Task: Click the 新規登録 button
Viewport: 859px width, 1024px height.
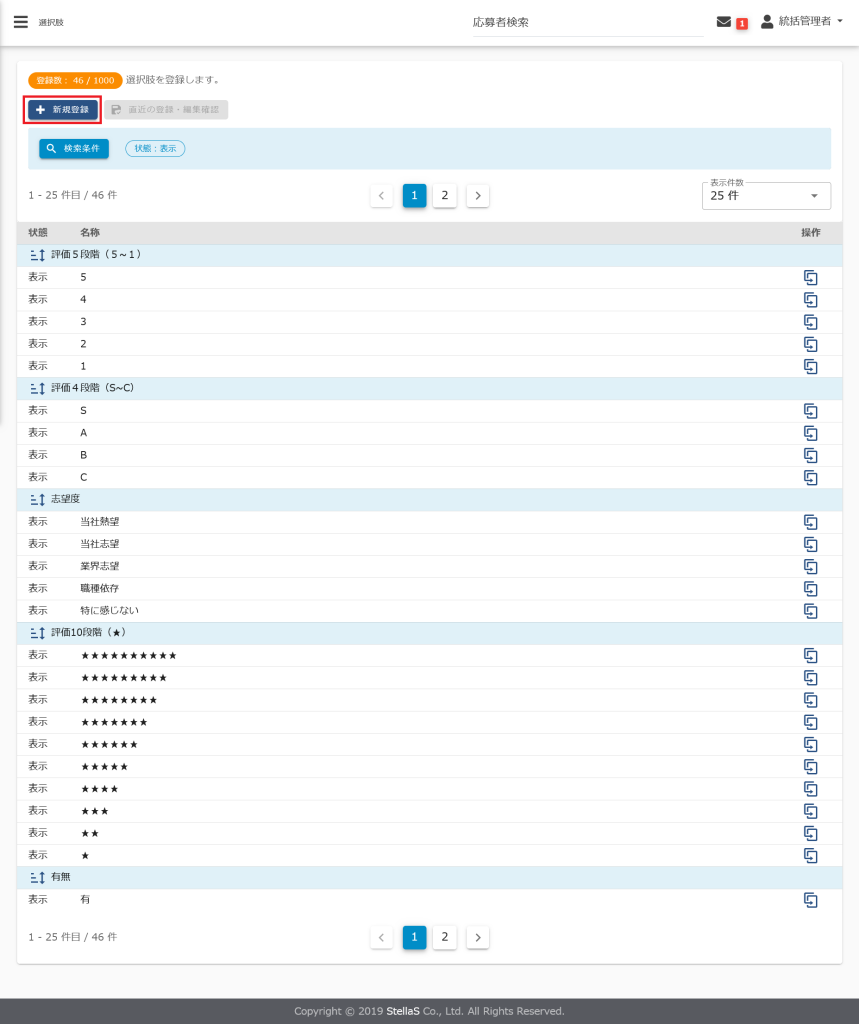Action: (x=62, y=110)
